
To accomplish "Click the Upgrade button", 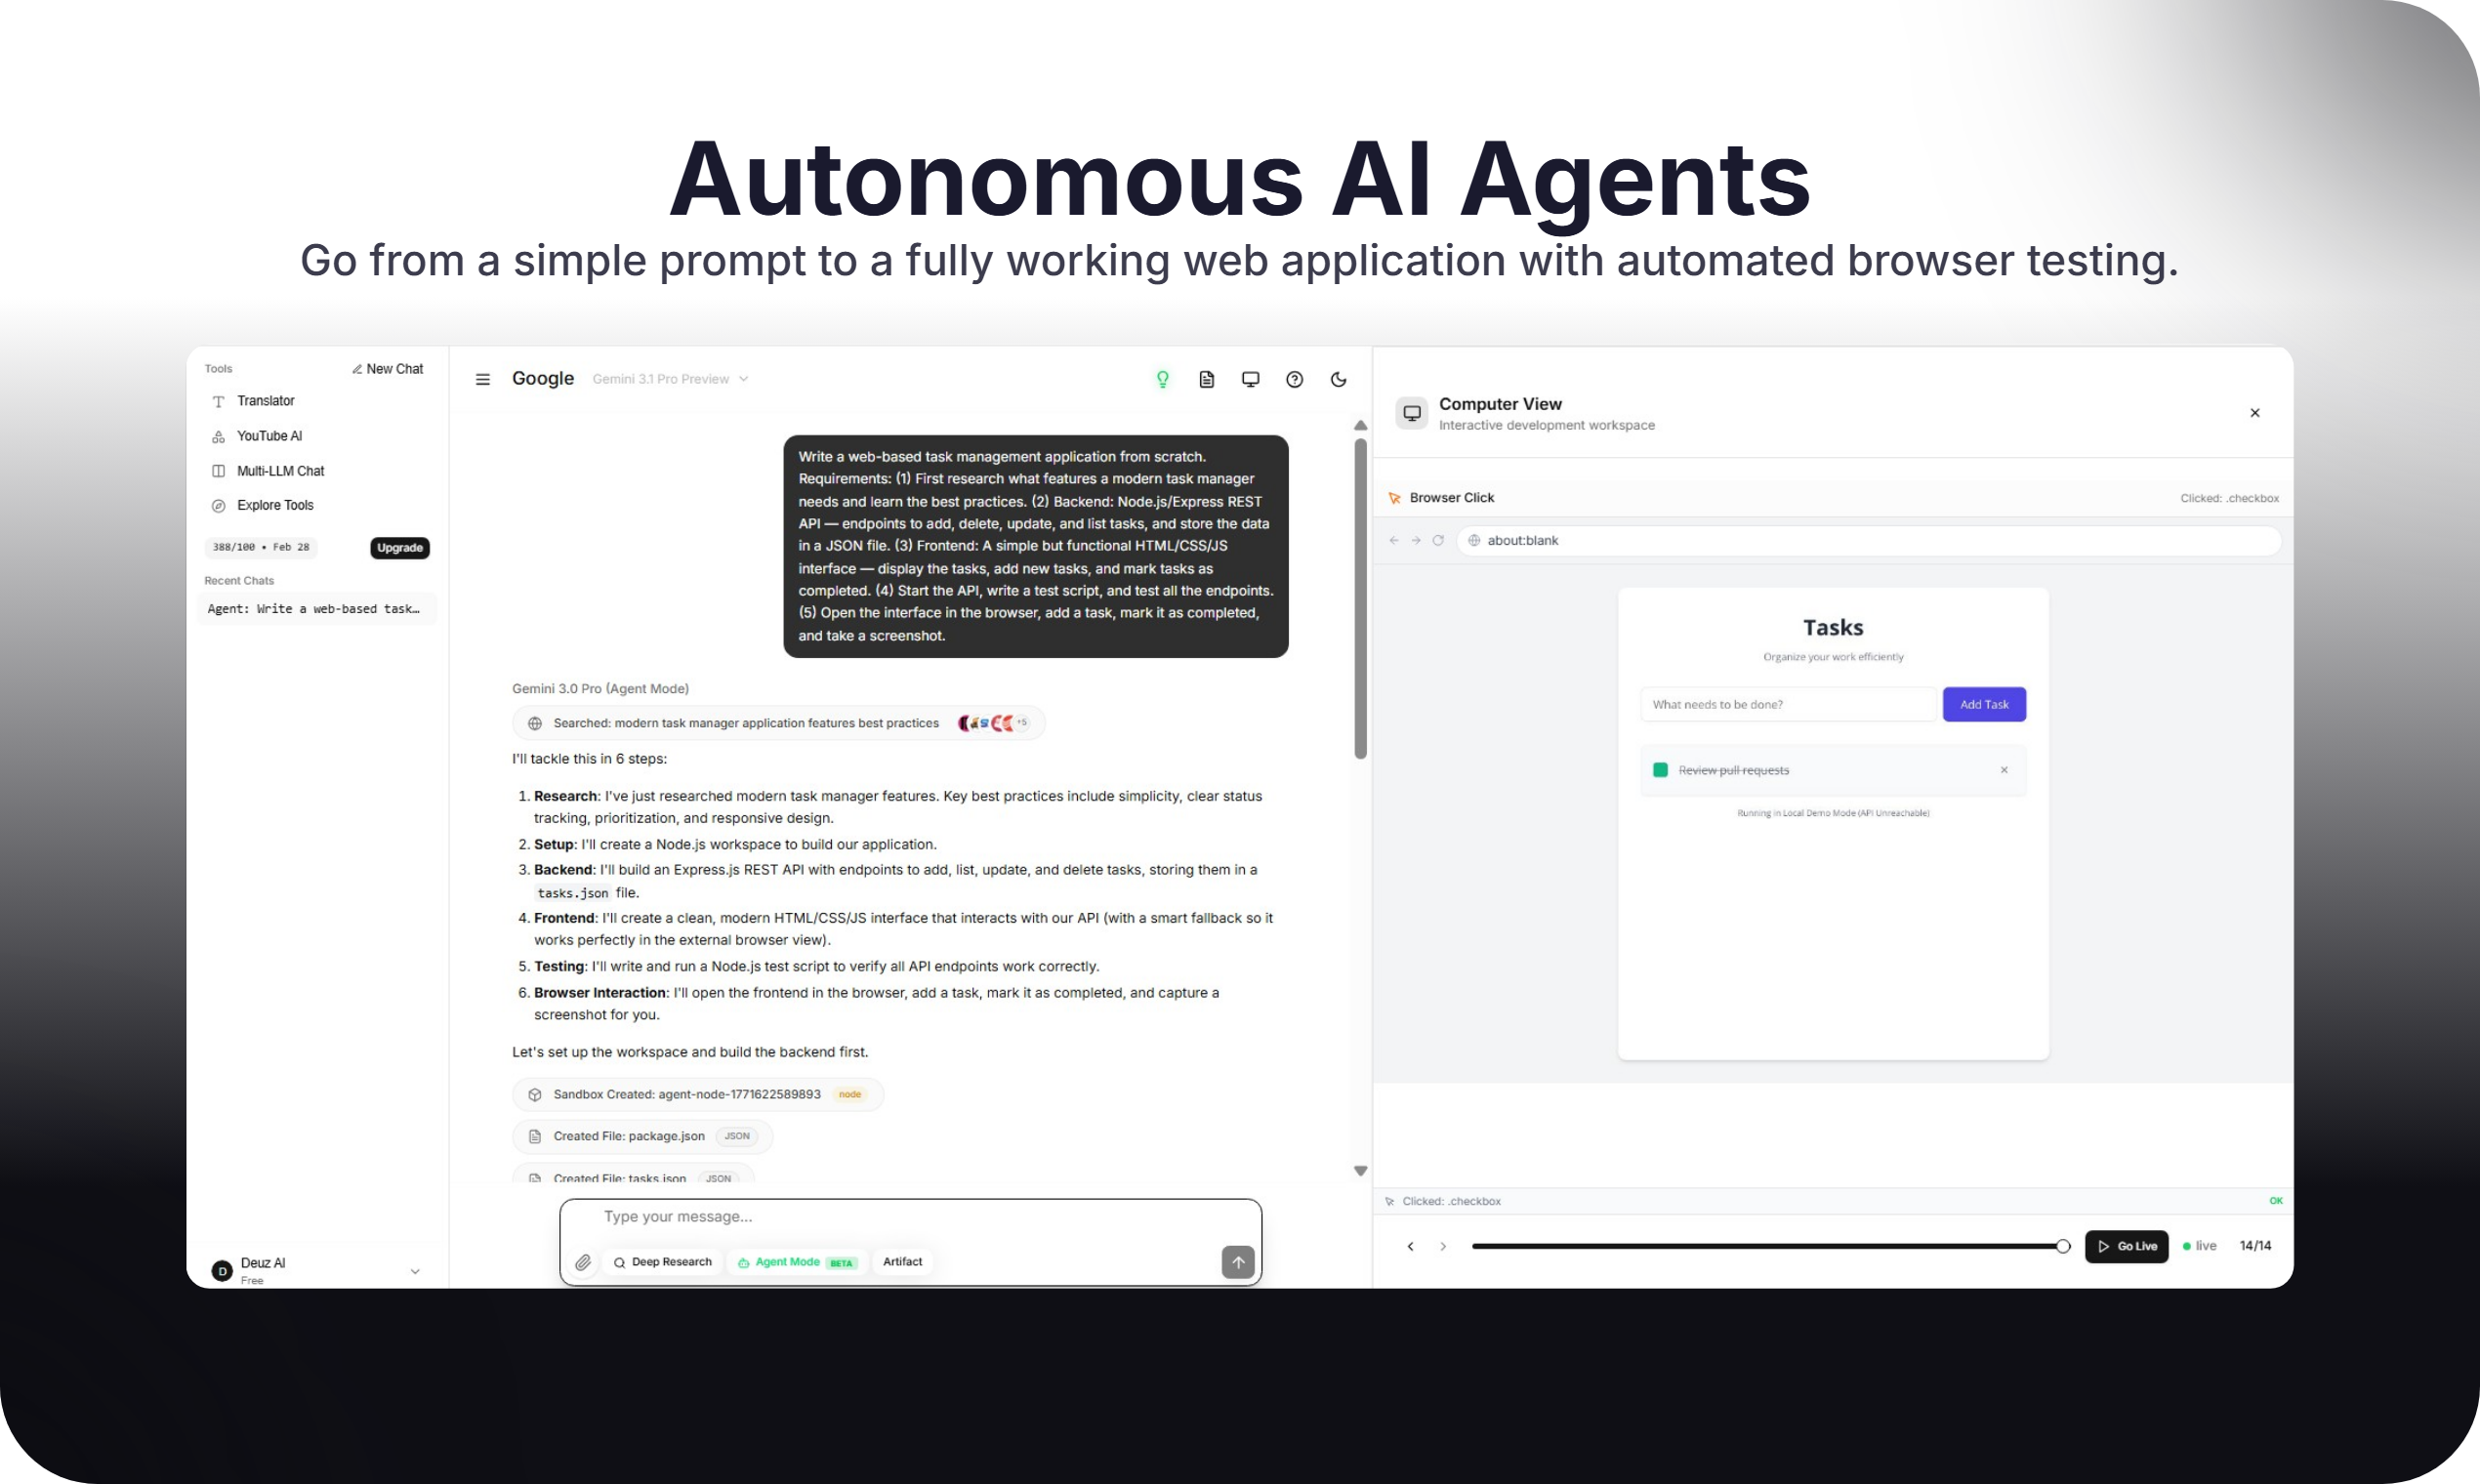I will point(399,548).
